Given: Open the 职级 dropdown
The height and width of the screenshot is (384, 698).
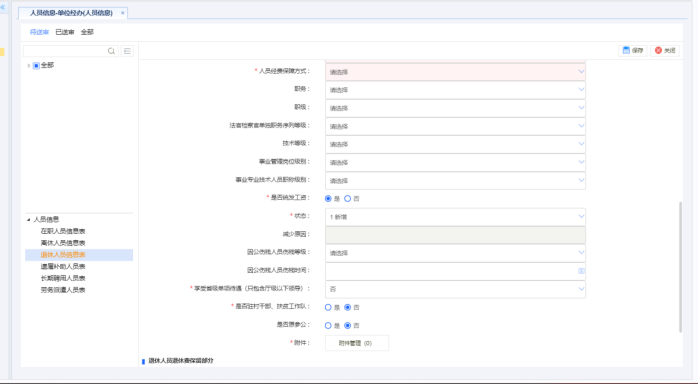Looking at the screenshot, I should (455, 108).
